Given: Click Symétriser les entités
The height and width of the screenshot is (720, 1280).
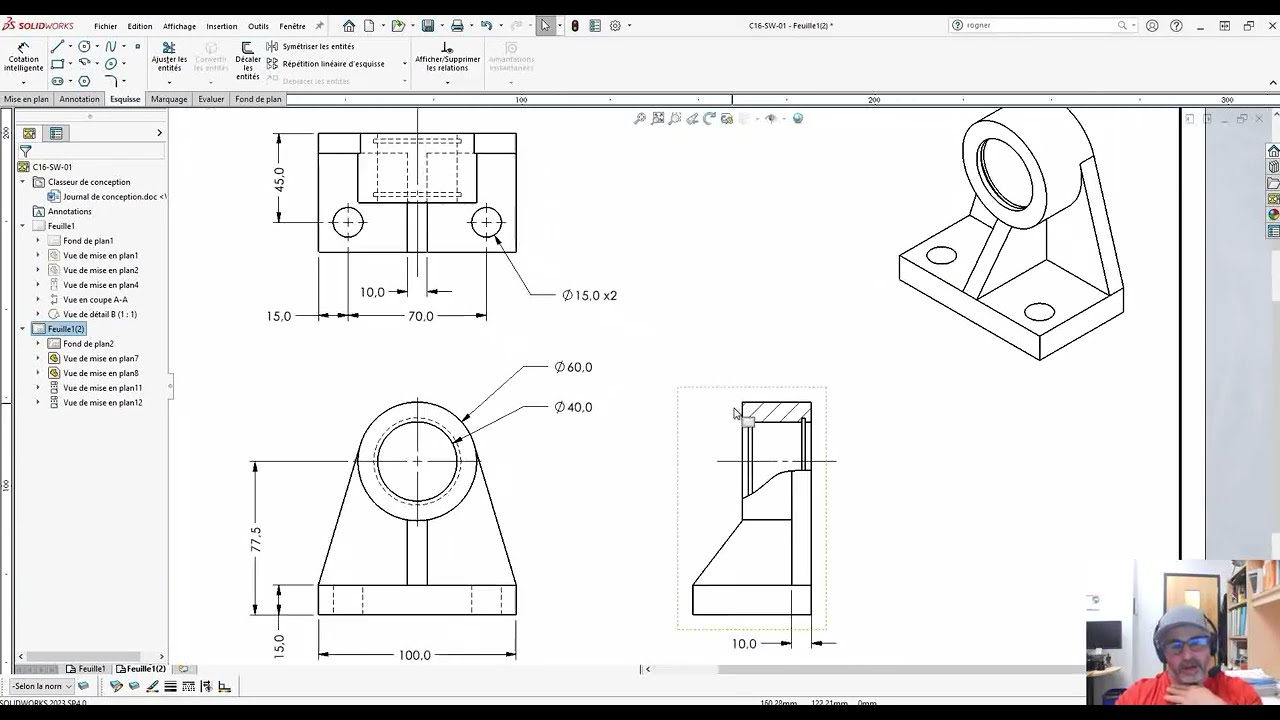Looking at the screenshot, I should pyautogui.click(x=310, y=46).
